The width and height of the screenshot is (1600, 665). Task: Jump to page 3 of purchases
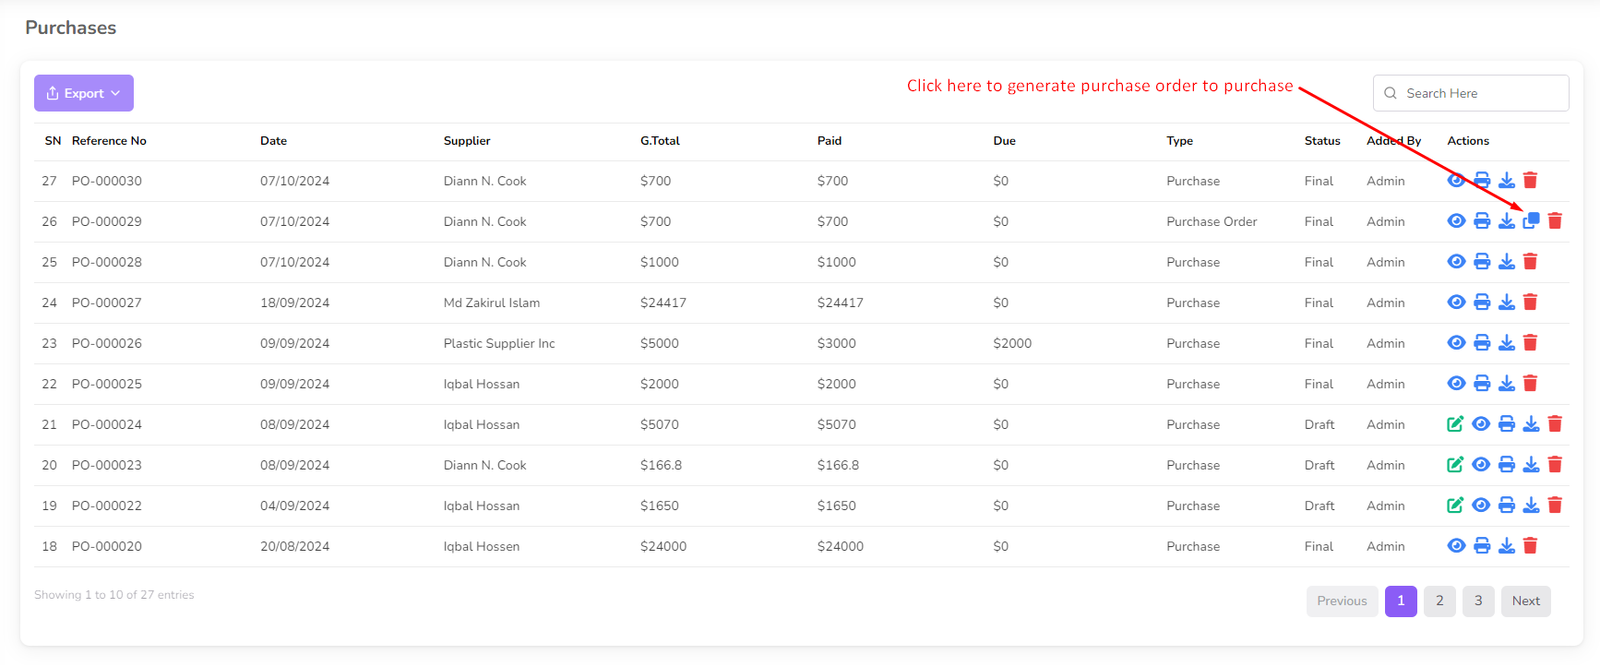(x=1478, y=601)
